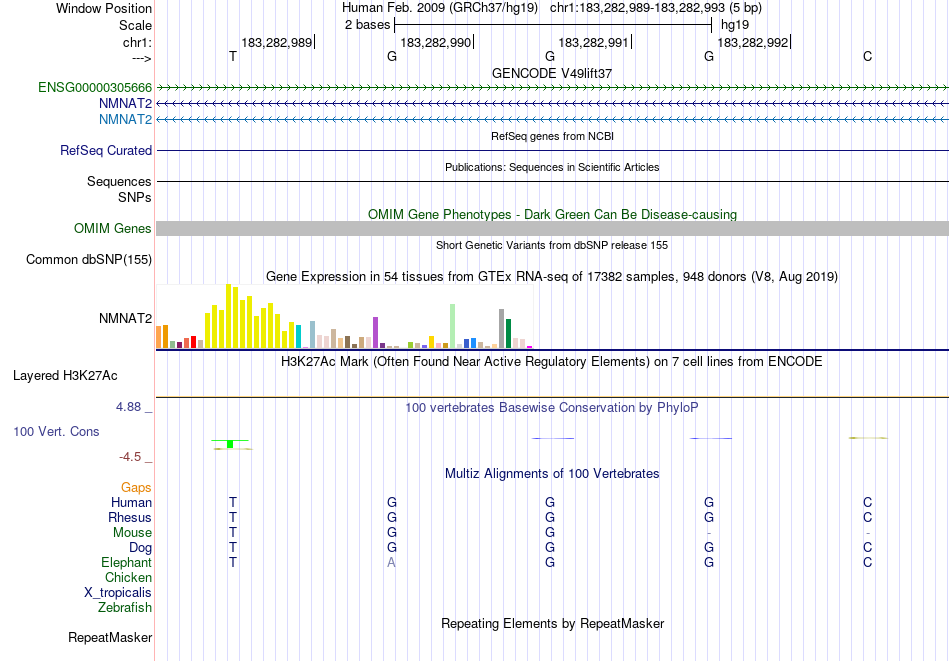
Task: Click the SNPs track label
Action: tap(135, 198)
